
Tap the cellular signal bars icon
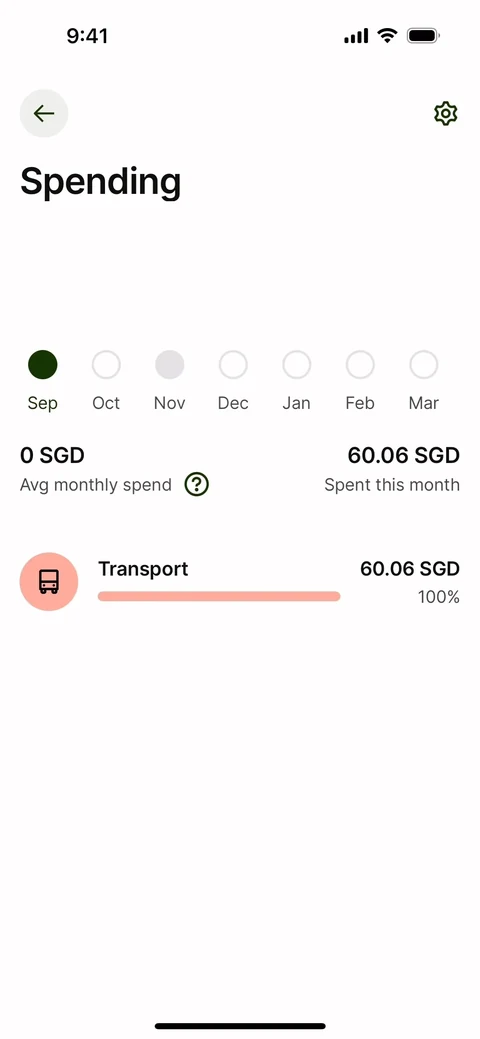pyautogui.click(x=356, y=36)
